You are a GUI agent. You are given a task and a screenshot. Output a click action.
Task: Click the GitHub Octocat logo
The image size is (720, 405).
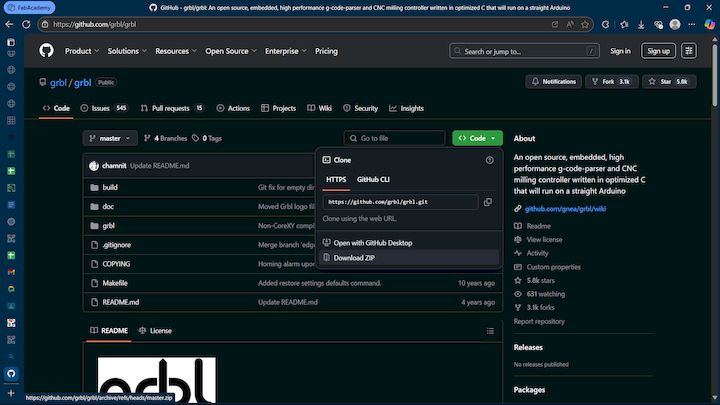click(46, 51)
